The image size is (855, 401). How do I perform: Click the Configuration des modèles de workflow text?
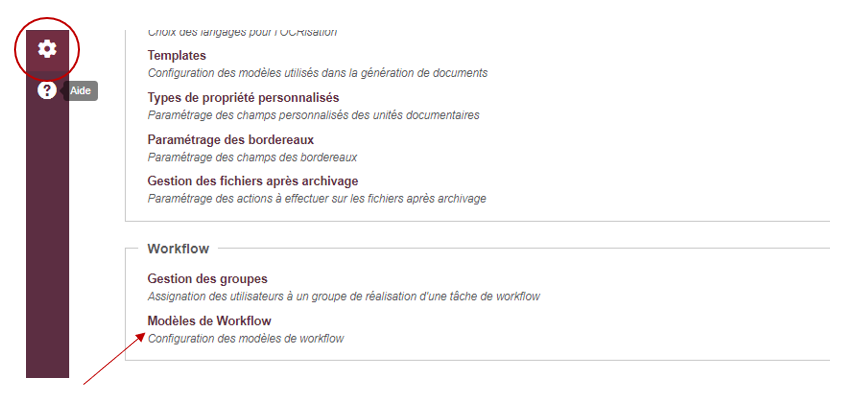click(x=245, y=339)
